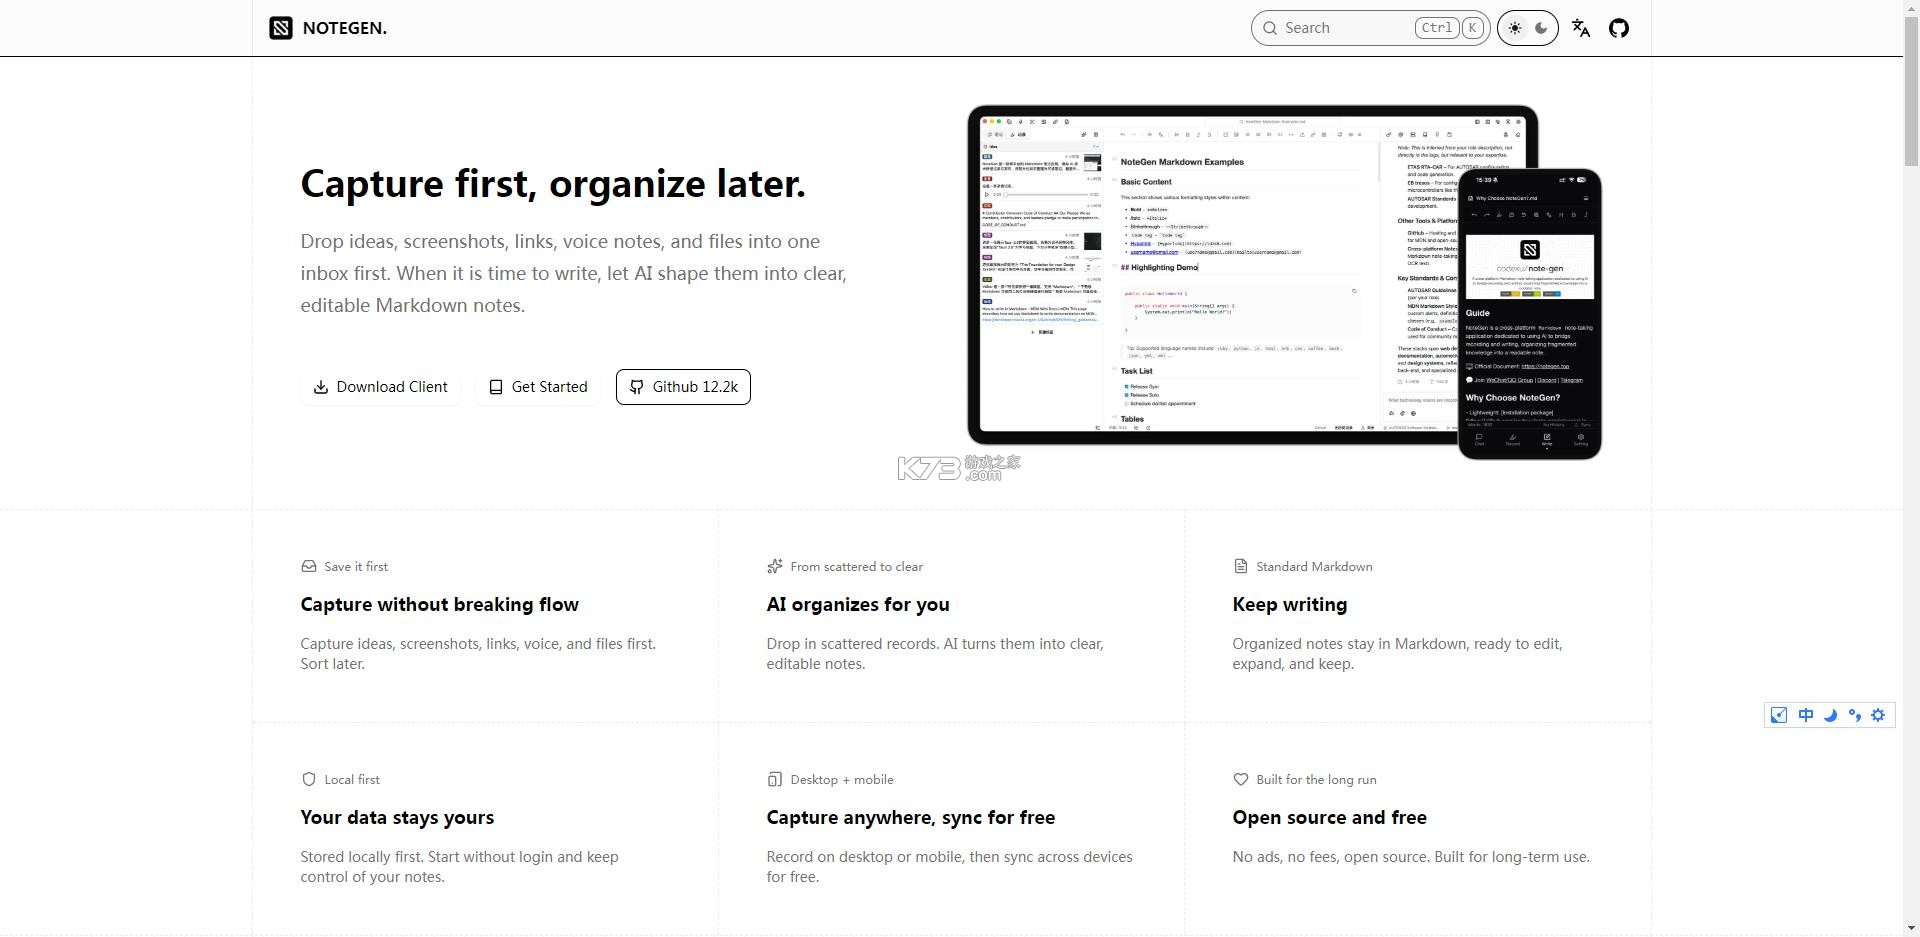
Task: Open the language translation menu icon
Action: tap(1581, 28)
